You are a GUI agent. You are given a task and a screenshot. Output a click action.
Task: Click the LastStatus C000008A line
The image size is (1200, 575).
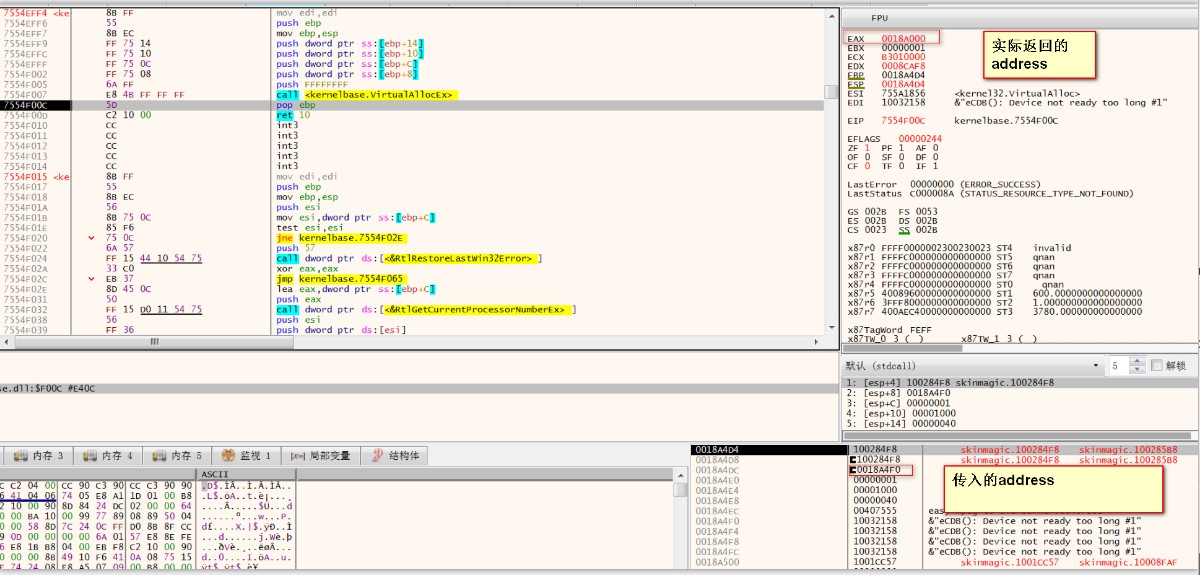tap(990, 194)
